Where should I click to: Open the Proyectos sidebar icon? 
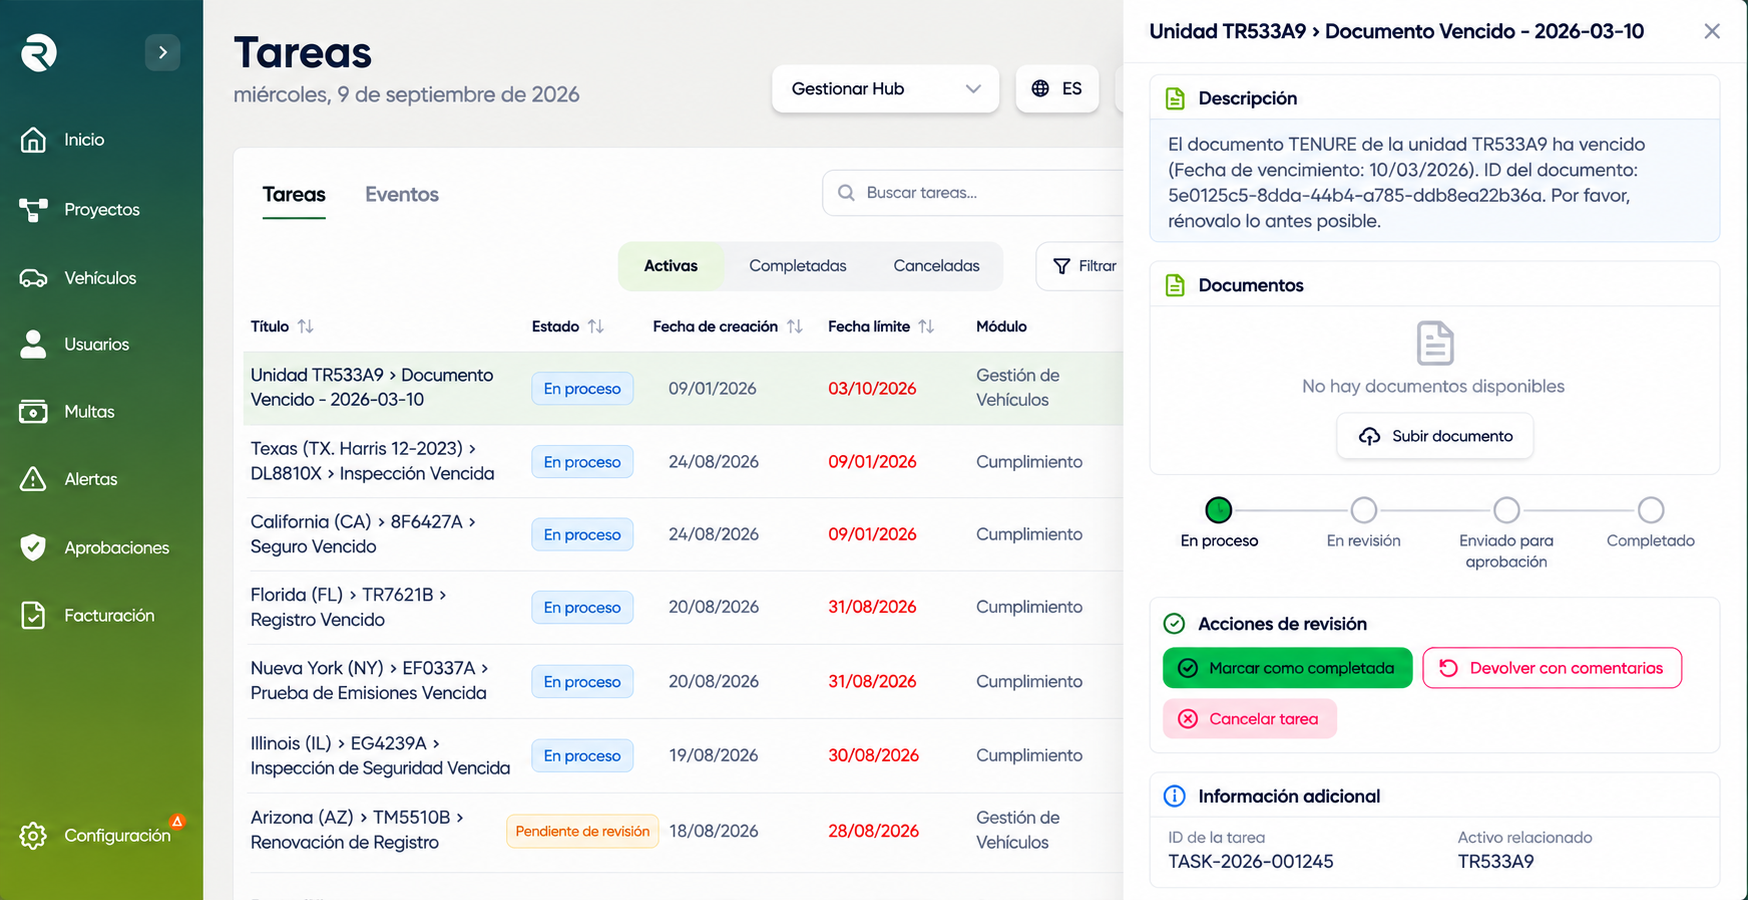coord(33,210)
